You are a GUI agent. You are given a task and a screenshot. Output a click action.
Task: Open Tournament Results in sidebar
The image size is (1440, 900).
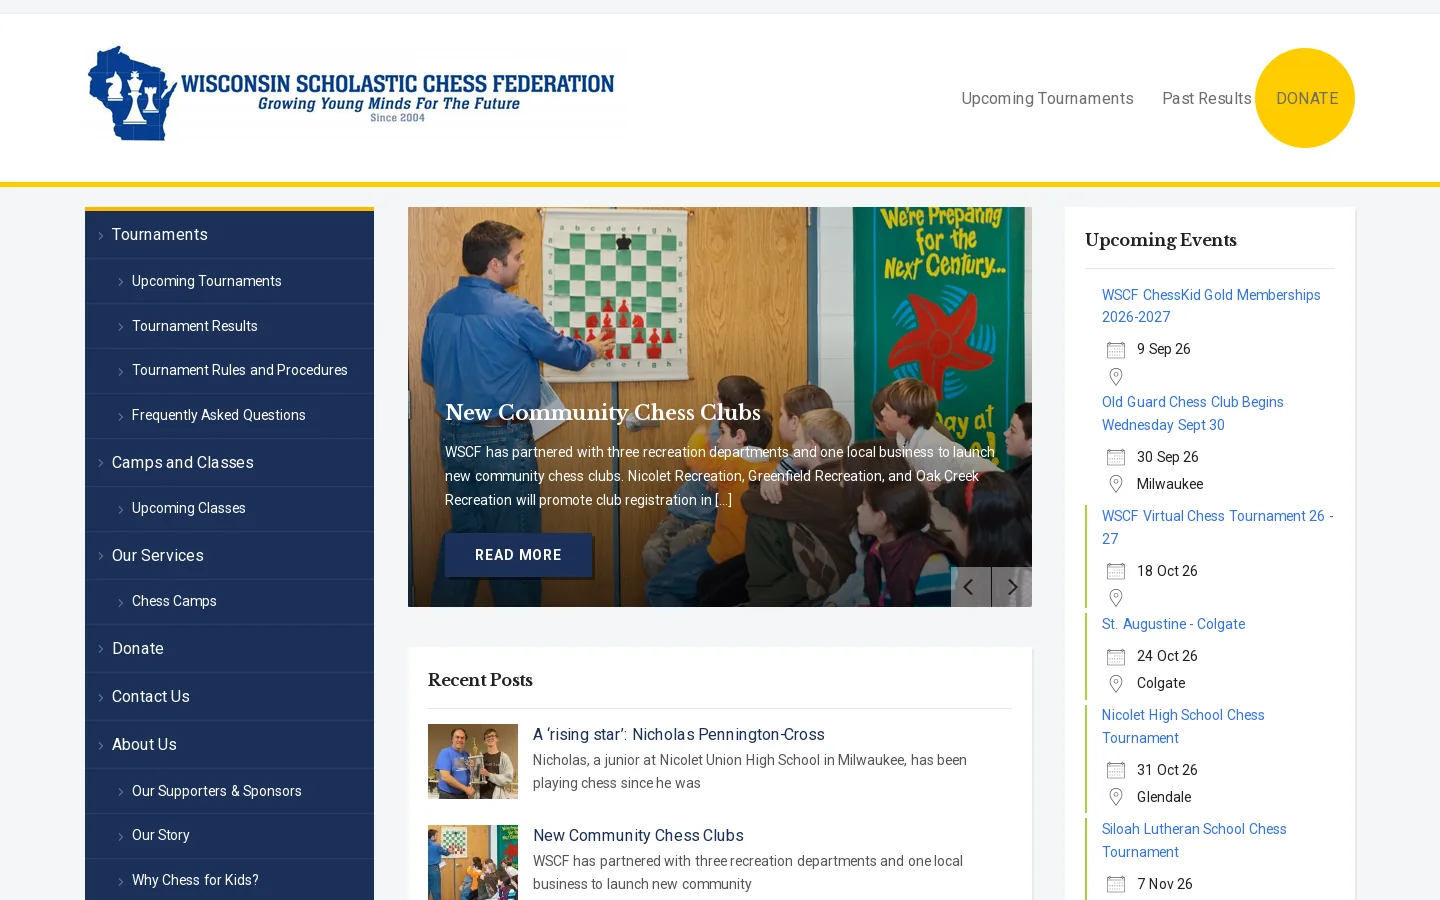pos(229,327)
